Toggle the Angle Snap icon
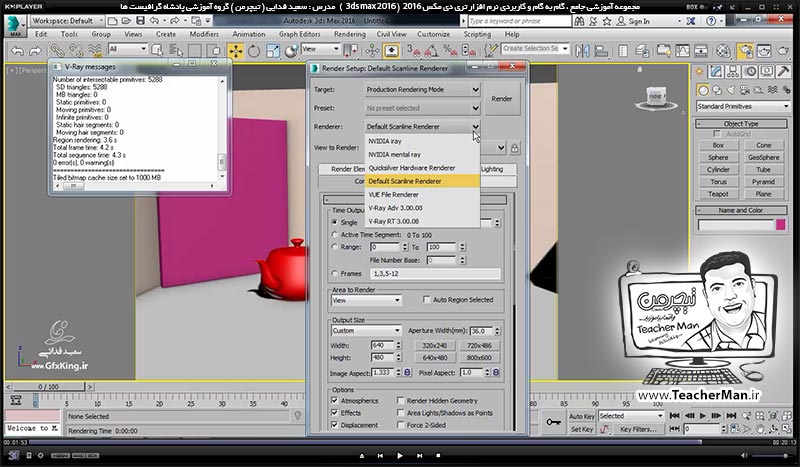The image size is (800, 467). tap(431, 51)
